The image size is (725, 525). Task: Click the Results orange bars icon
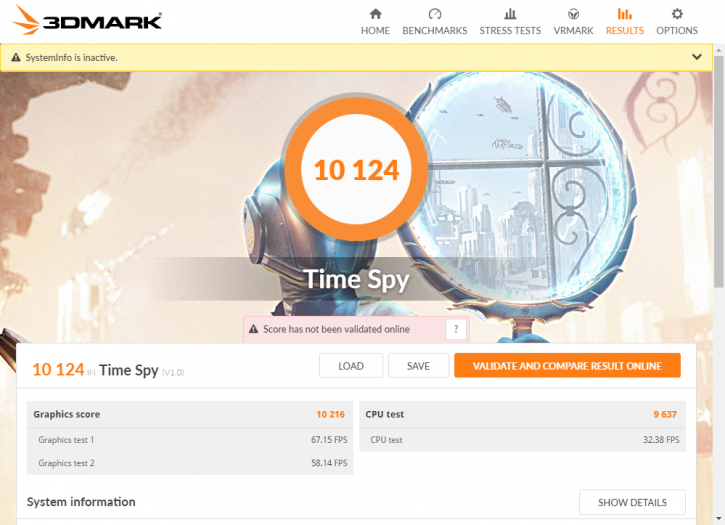coord(625,14)
